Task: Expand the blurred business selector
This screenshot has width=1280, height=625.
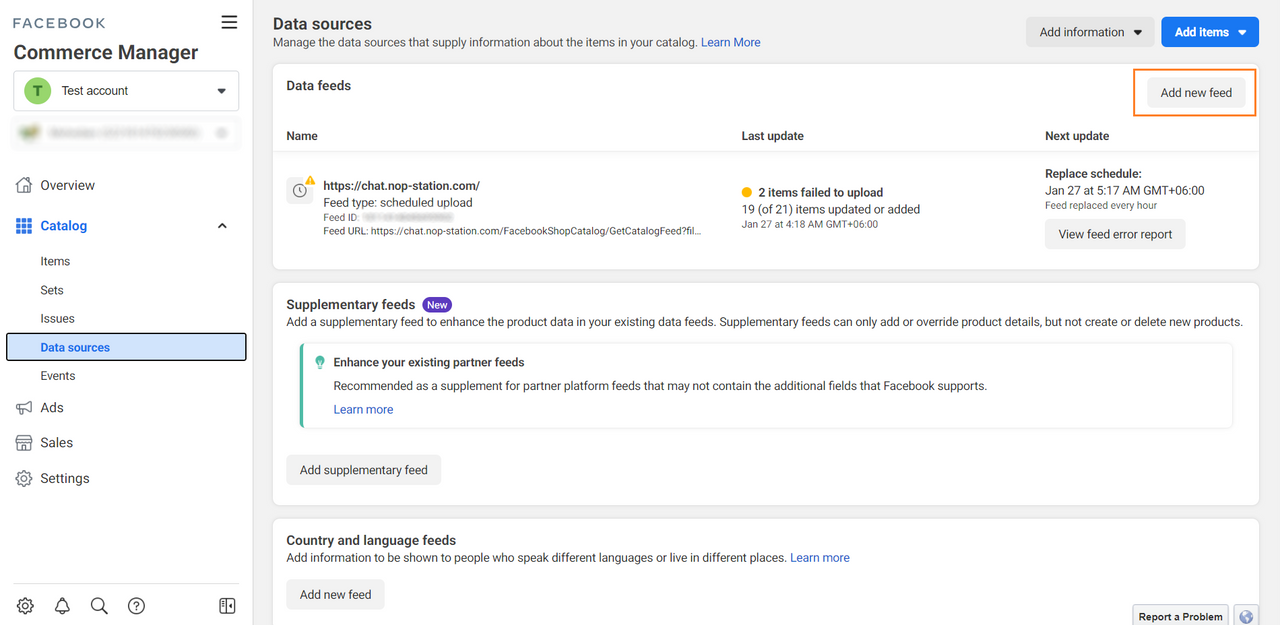Action: point(126,132)
